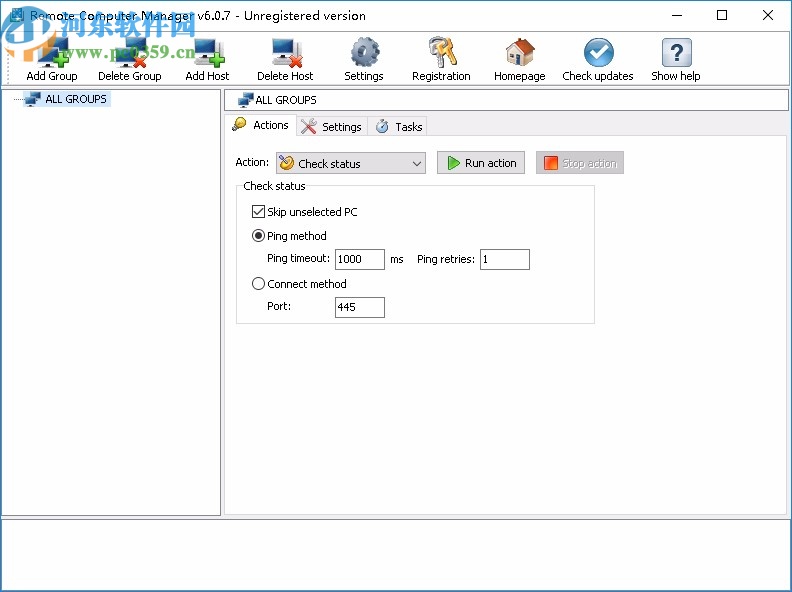Open the Action dropdown showing Check status
This screenshot has width=792, height=592.
351,163
